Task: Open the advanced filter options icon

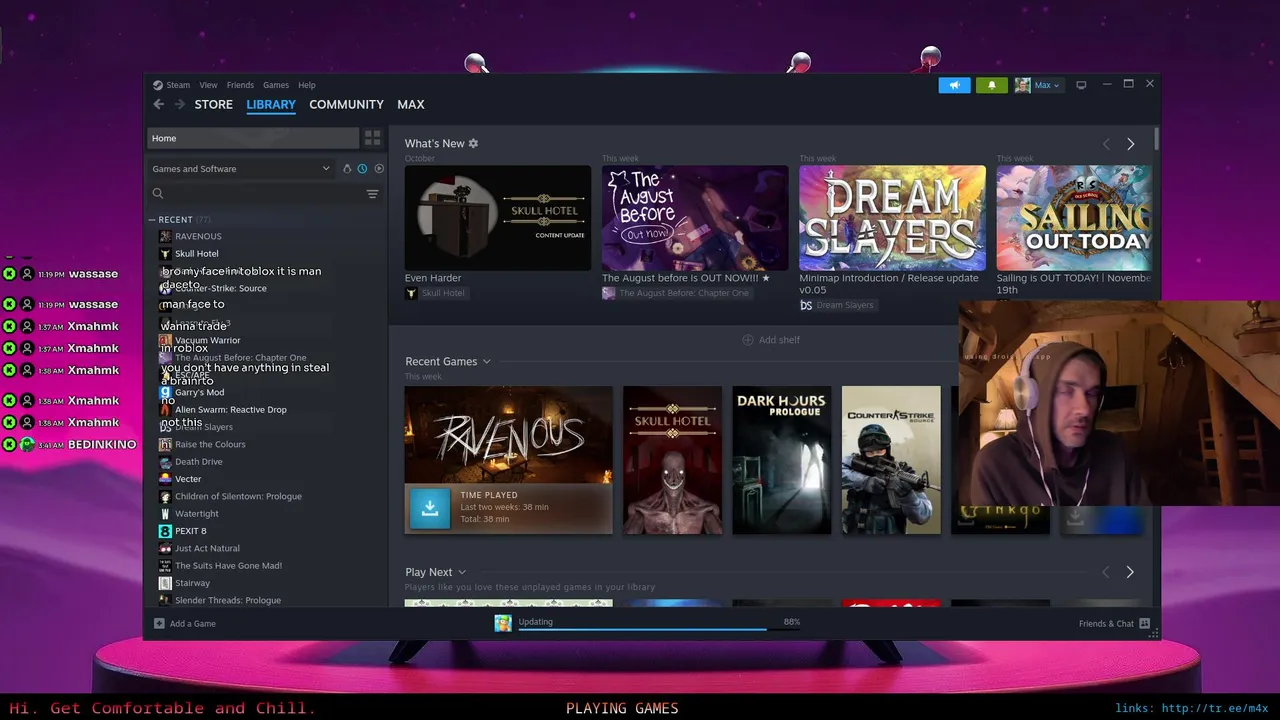Action: [372, 194]
